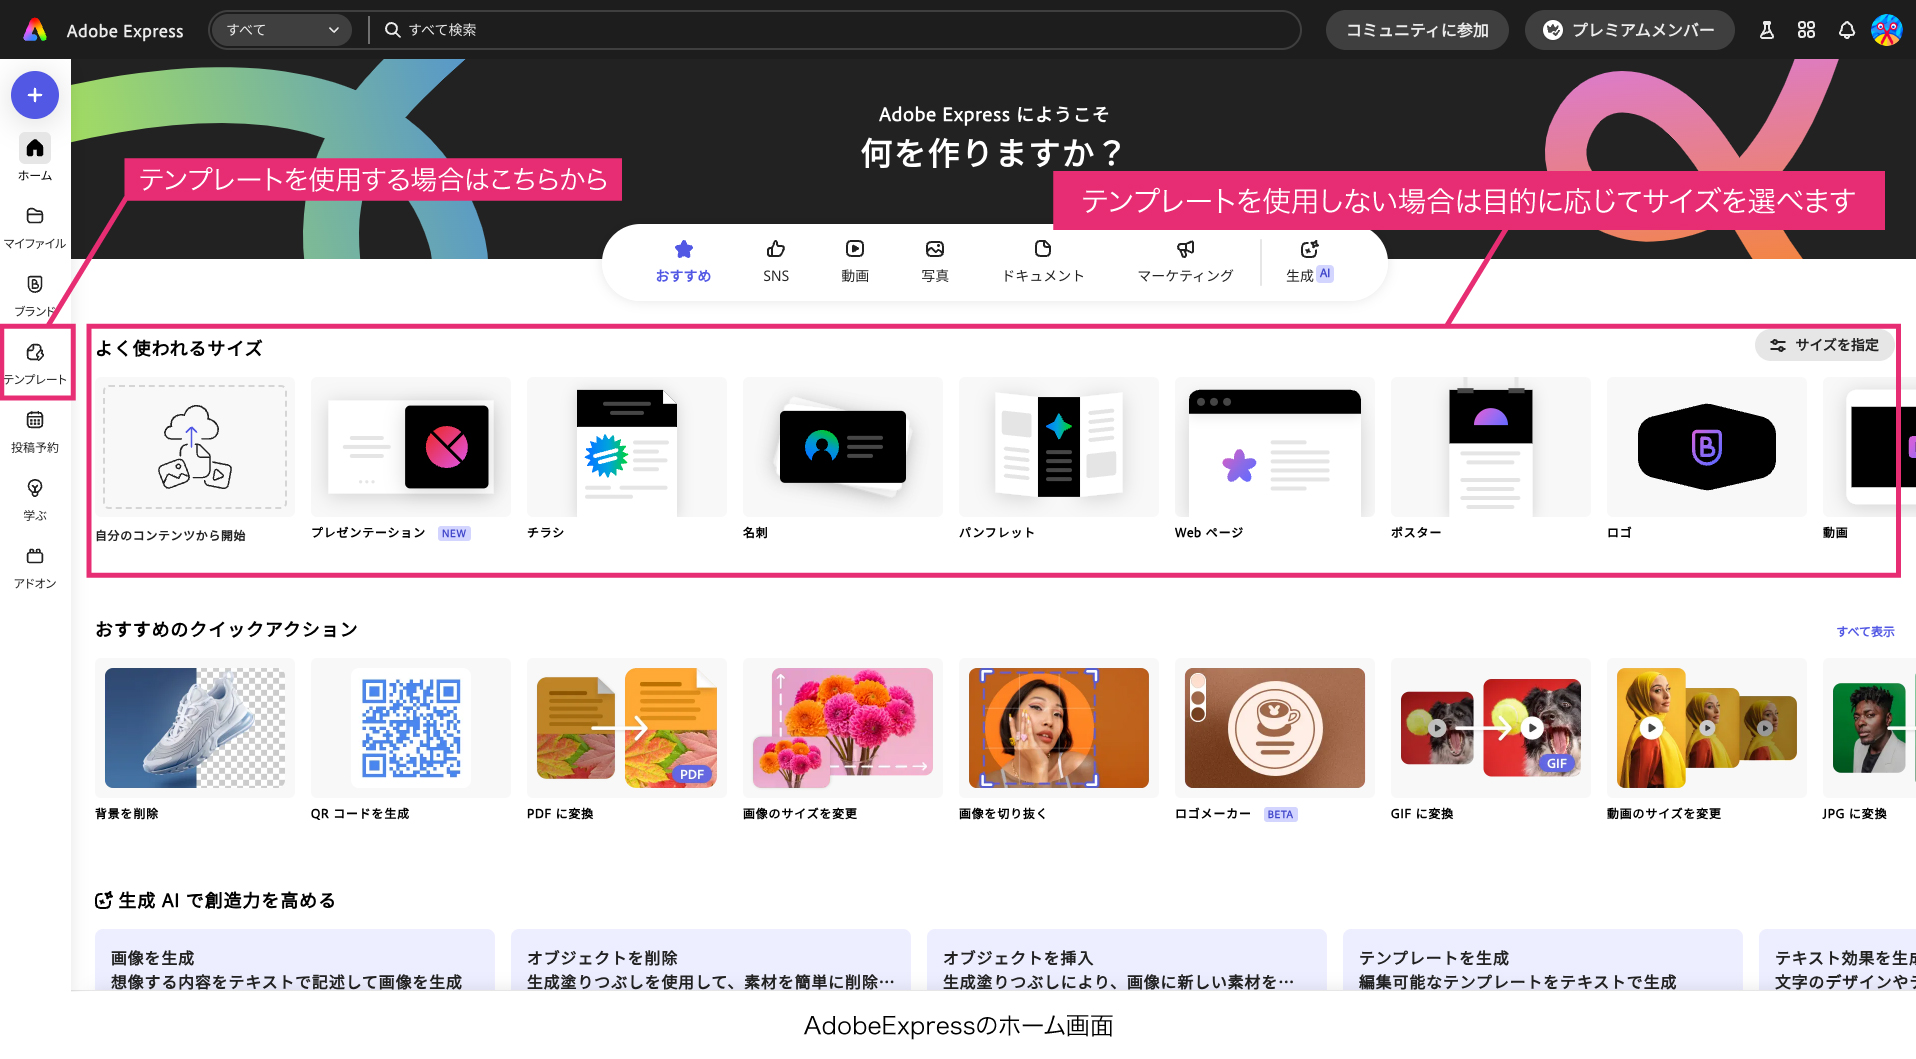
Task: Open マイファイル in the sidebar
Action: (35, 226)
